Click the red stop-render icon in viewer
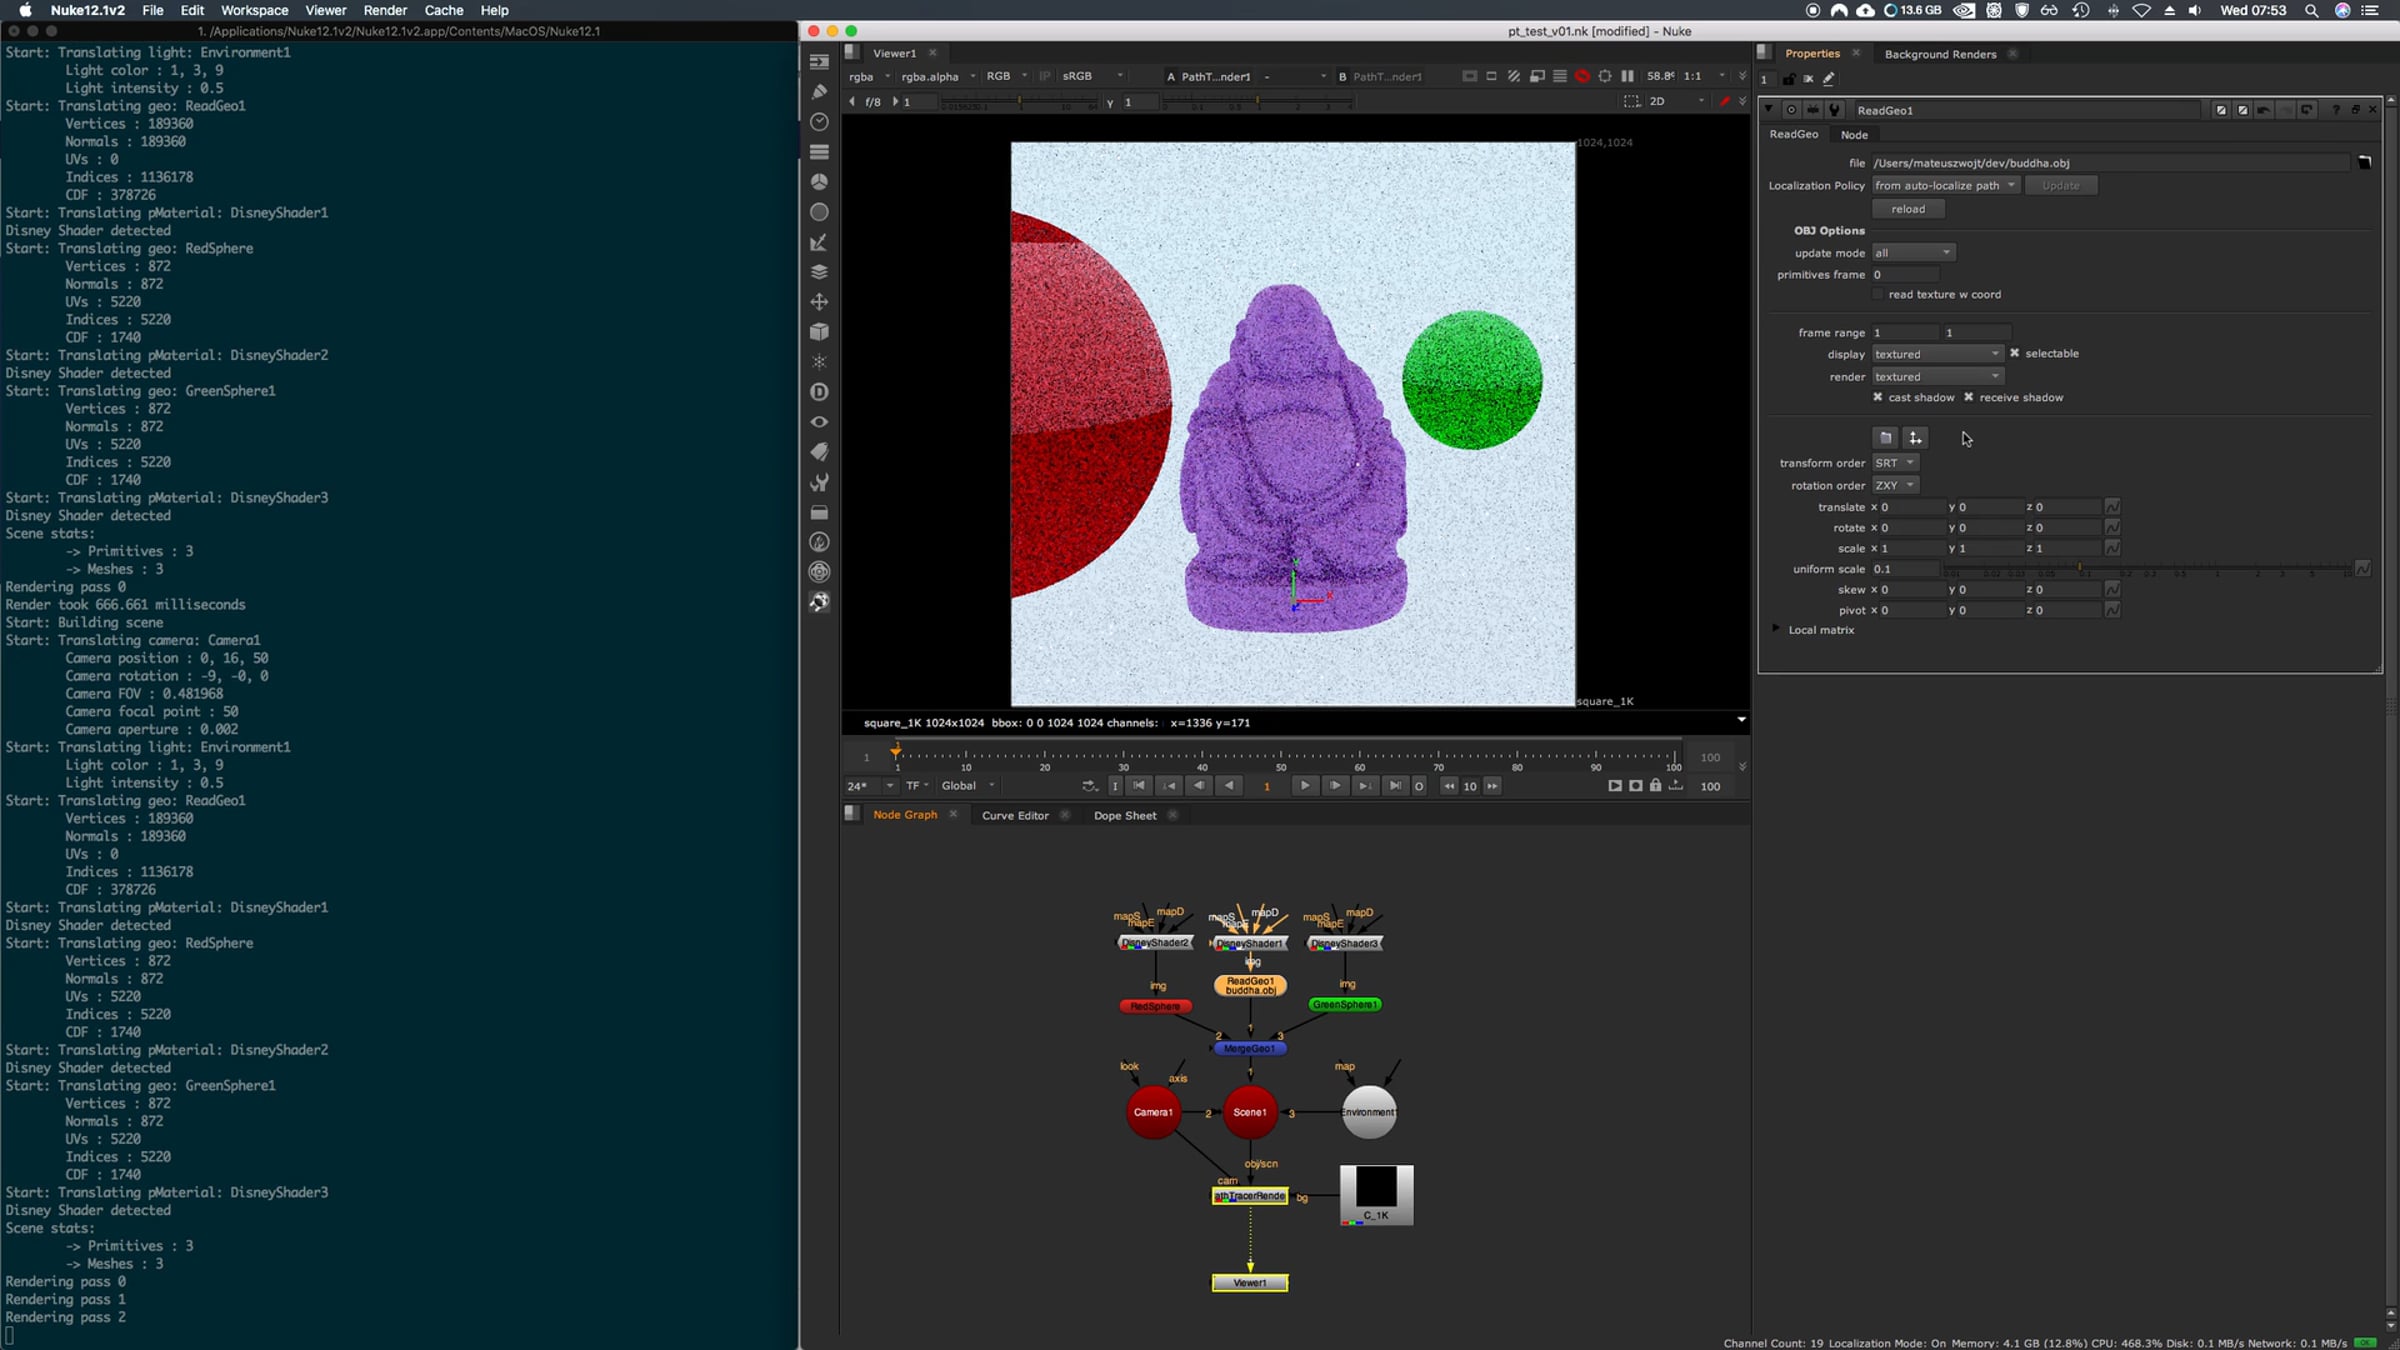2400x1350 pixels. click(1582, 76)
